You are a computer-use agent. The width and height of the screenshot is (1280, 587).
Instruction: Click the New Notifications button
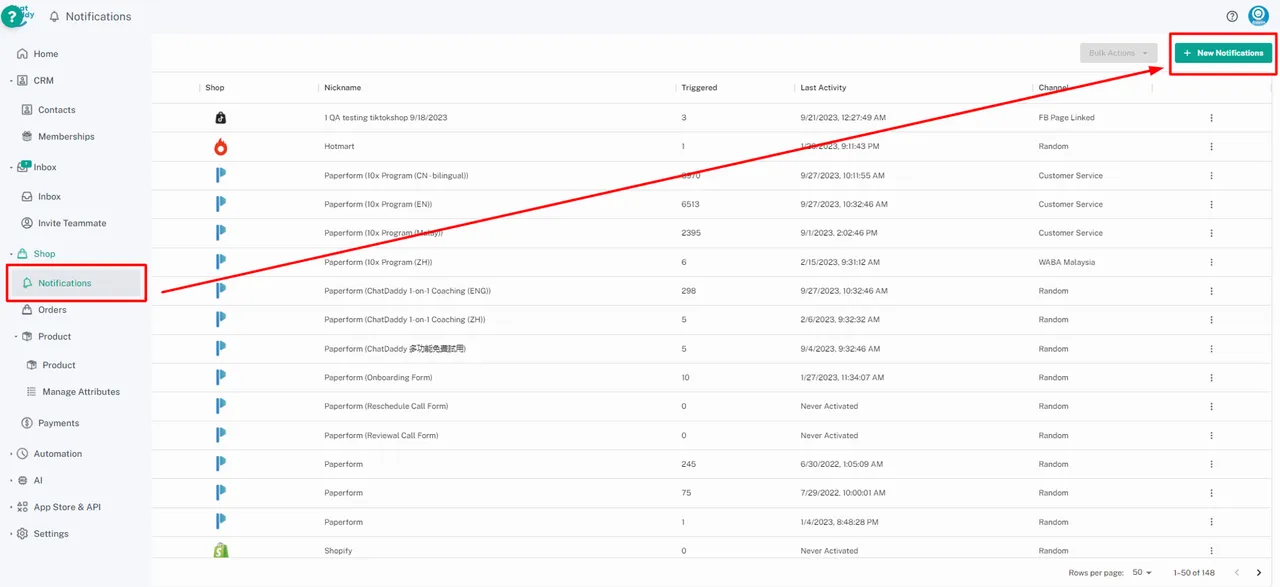[1223, 53]
